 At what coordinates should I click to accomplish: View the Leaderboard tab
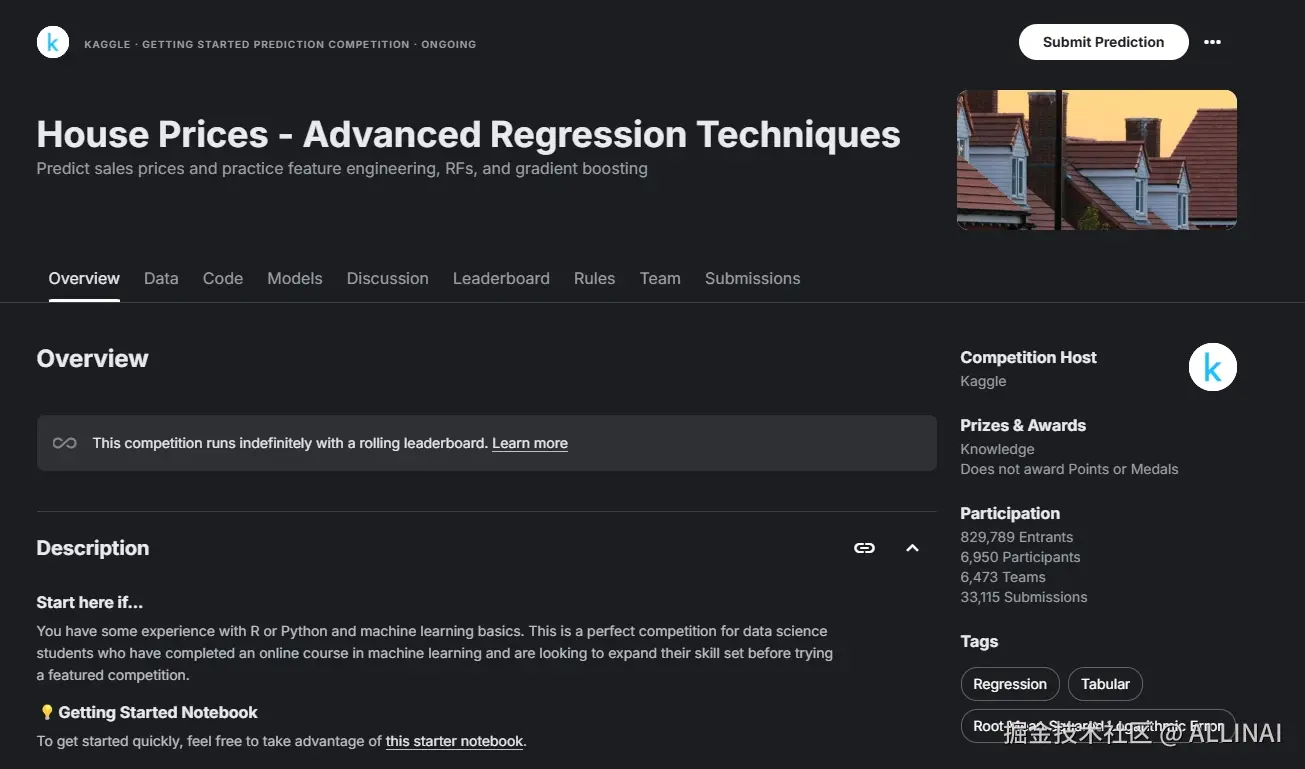click(x=501, y=278)
